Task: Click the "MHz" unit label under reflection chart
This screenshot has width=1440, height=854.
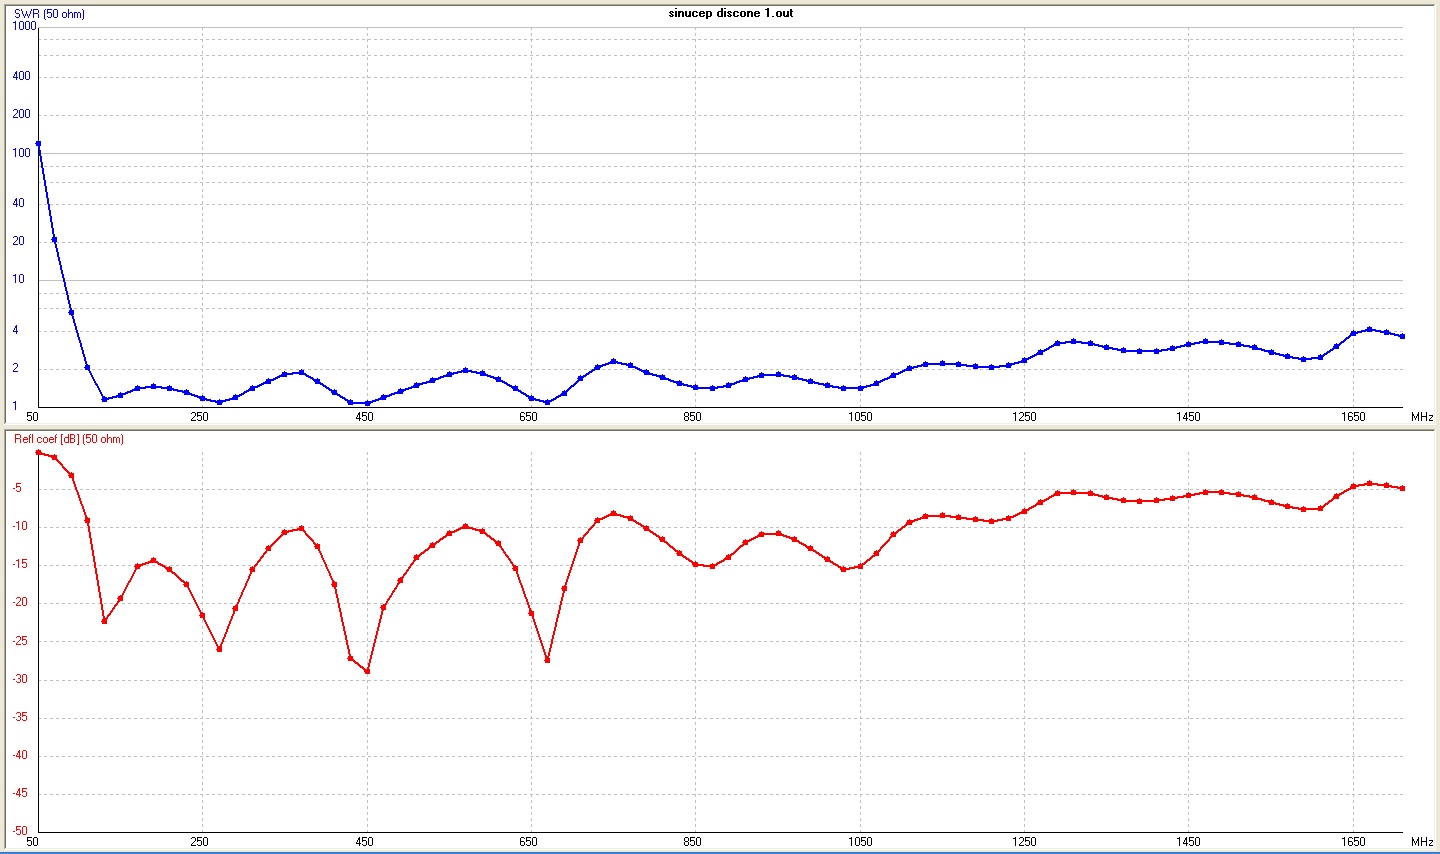Action: (x=1422, y=842)
